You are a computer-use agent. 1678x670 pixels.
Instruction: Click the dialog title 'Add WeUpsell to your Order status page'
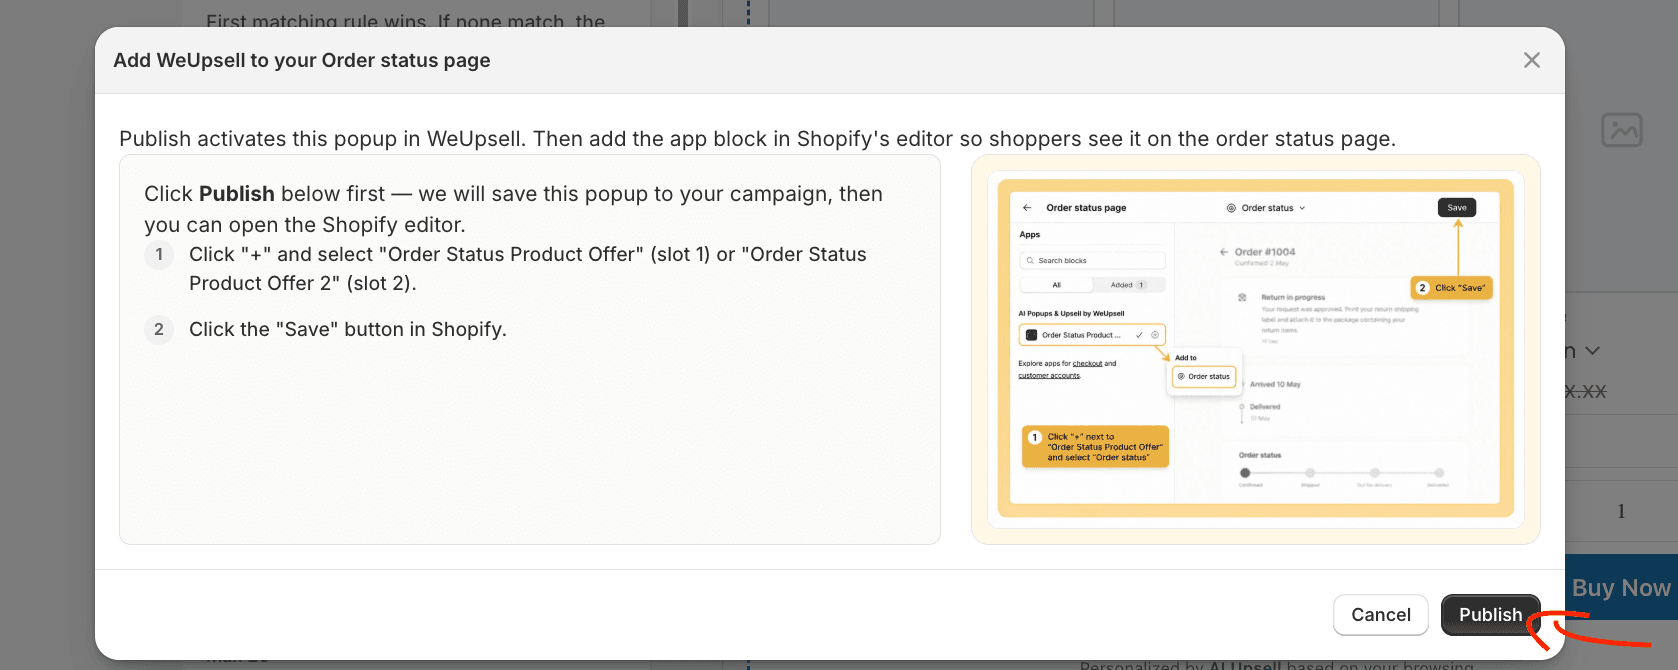coord(302,60)
